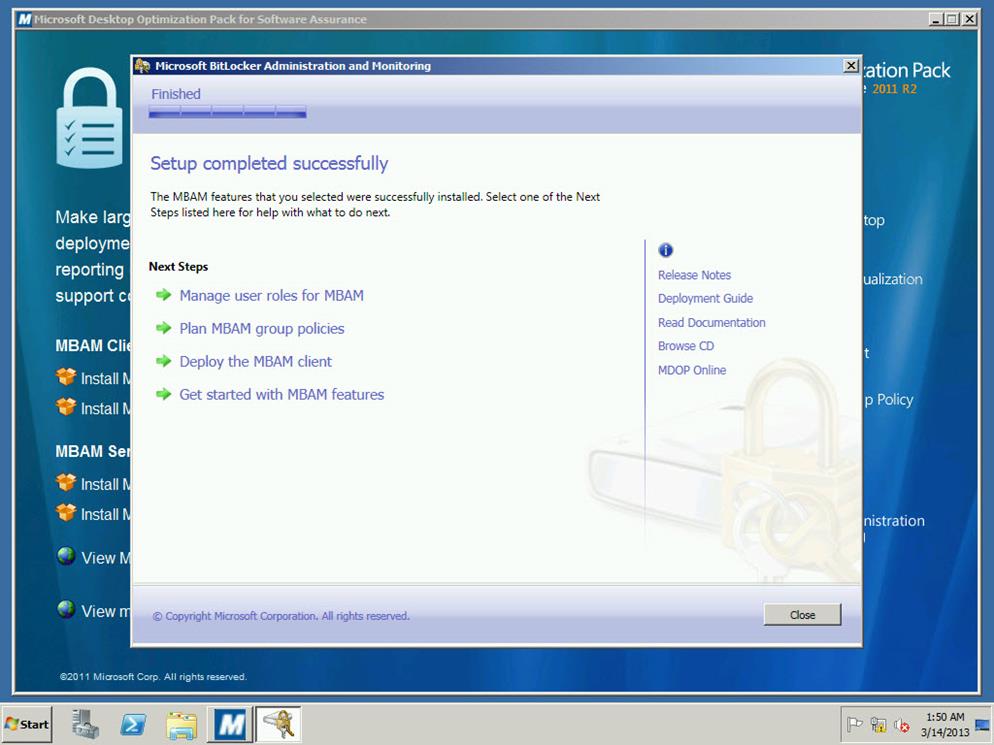Click the green arrow beside Get started with MBAM
The image size is (994, 745).
[x=164, y=394]
